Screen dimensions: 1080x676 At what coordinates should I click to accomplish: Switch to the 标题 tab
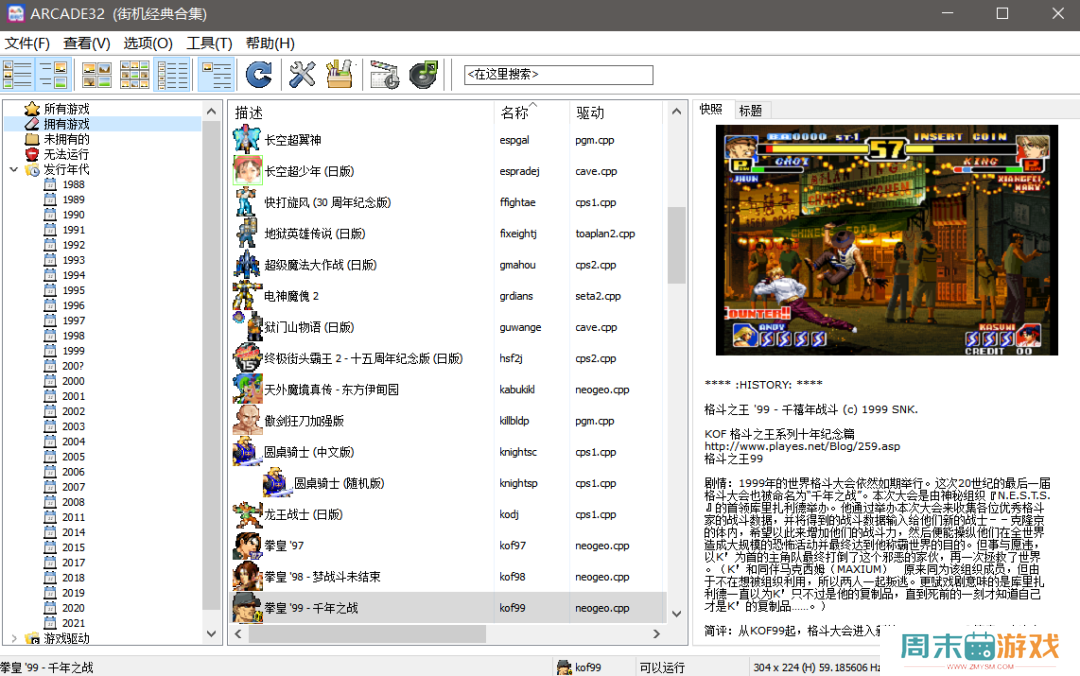tap(749, 110)
